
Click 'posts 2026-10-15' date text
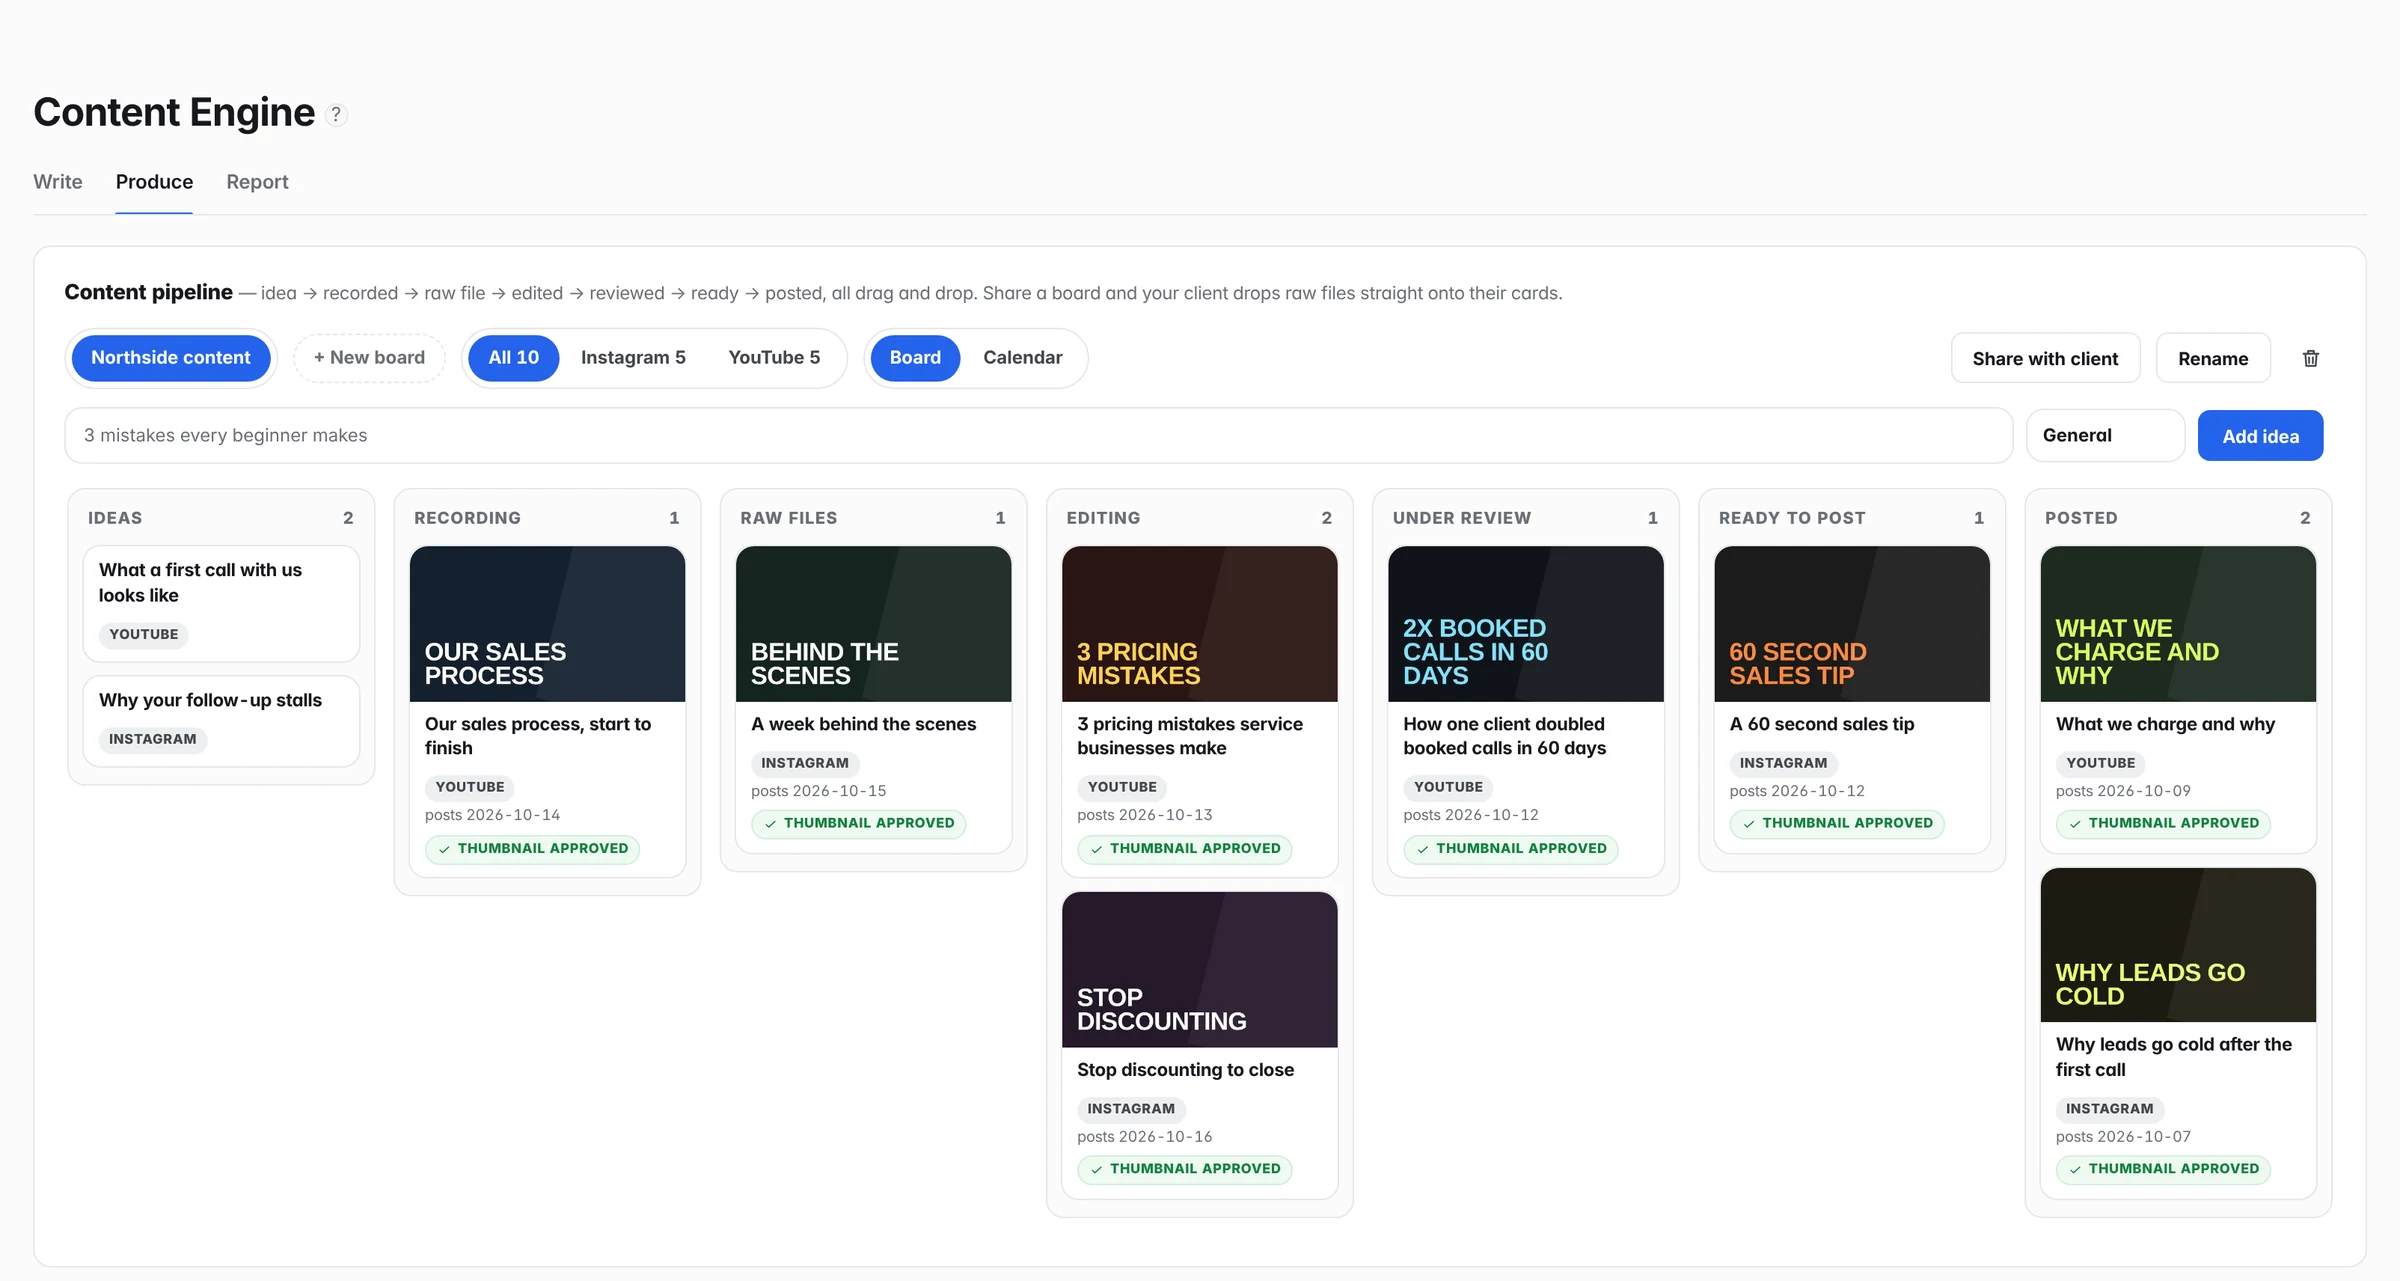[x=819, y=791]
